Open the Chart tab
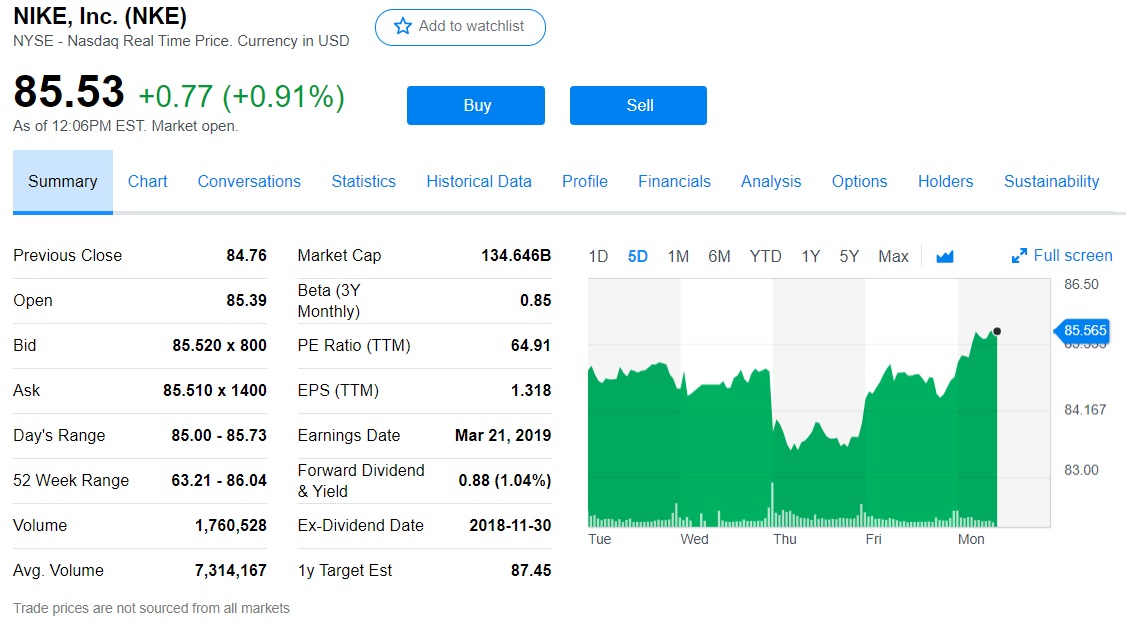 [147, 182]
